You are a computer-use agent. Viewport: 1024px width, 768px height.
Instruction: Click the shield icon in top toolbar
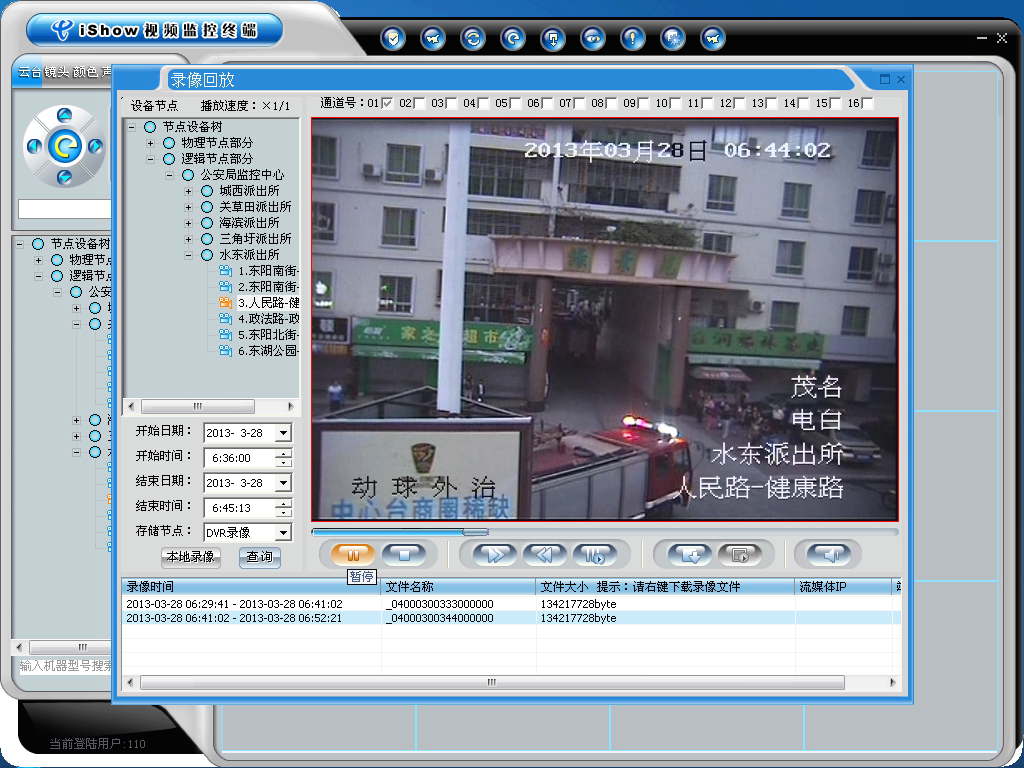(394, 38)
